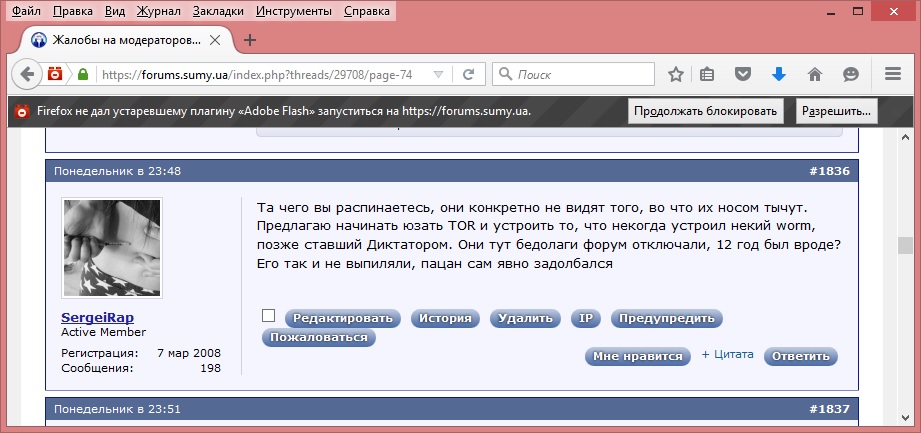This screenshot has height=433, width=921.
Task: Open the downloads arrow icon
Action: (779, 74)
